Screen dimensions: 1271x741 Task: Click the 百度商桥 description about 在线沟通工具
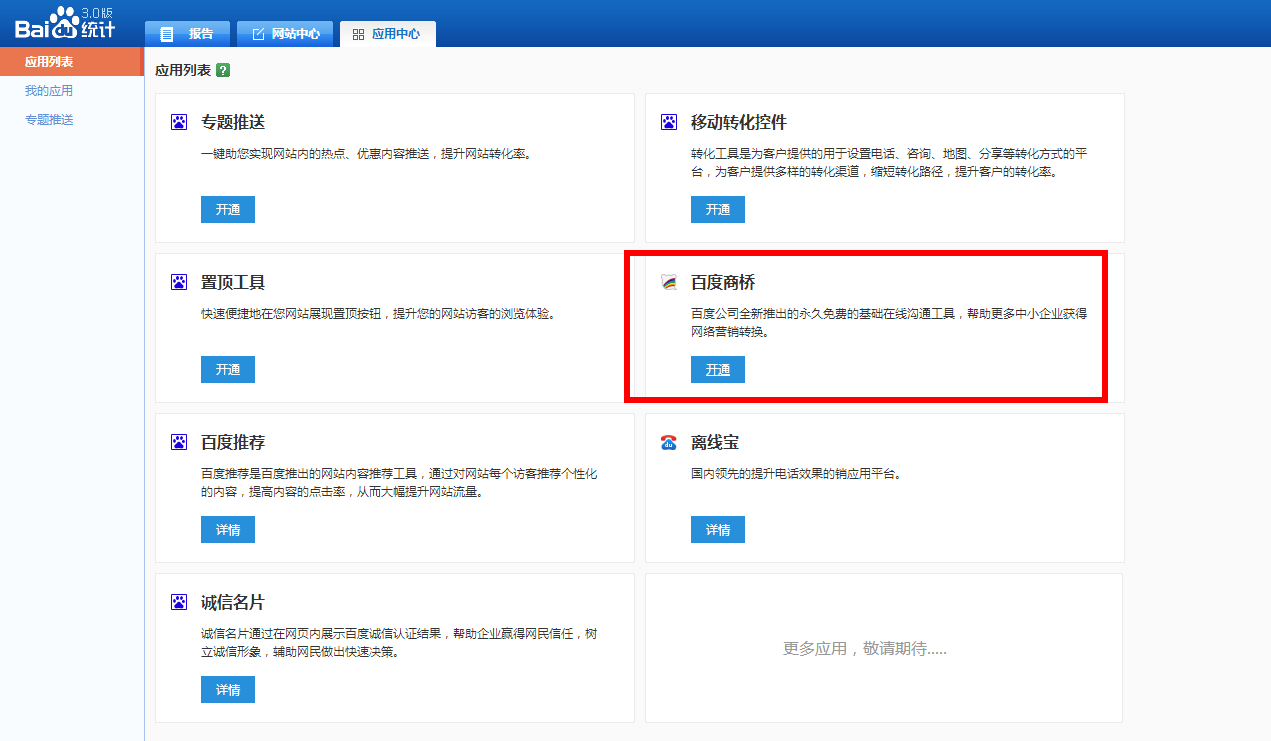pyautogui.click(x=889, y=323)
